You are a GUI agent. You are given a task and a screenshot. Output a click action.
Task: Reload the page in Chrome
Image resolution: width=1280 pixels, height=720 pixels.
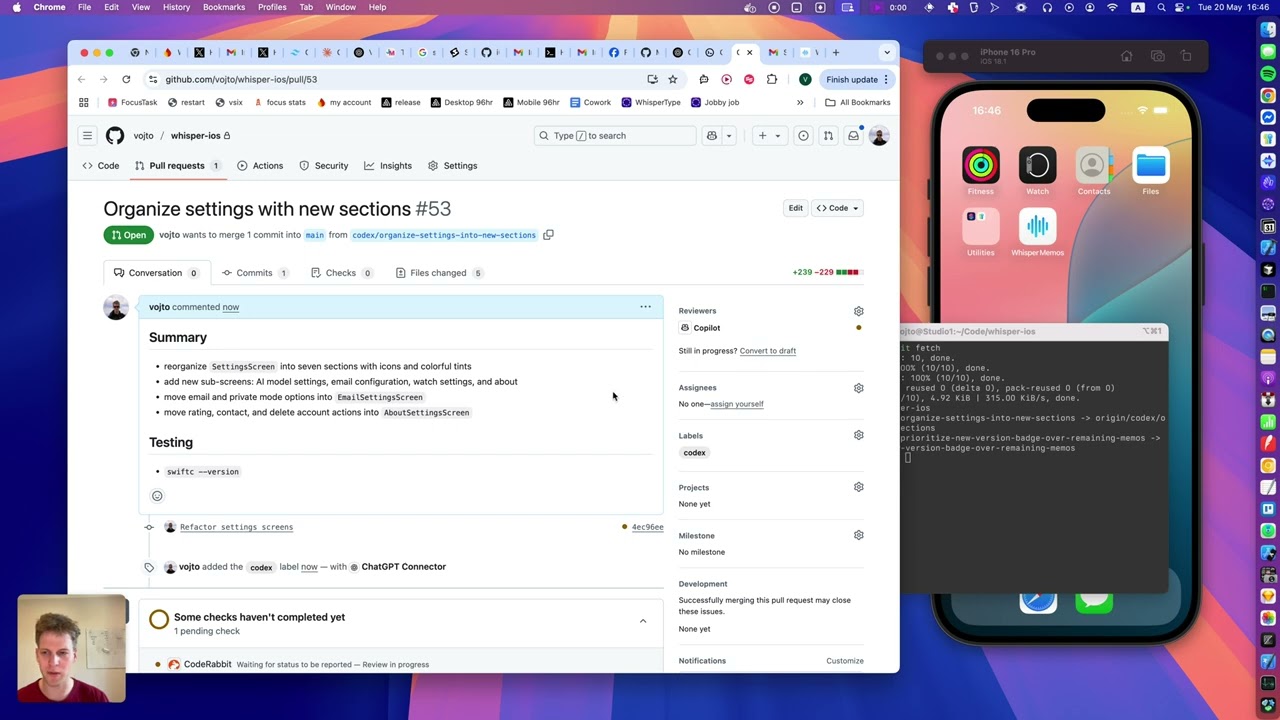tap(126, 80)
